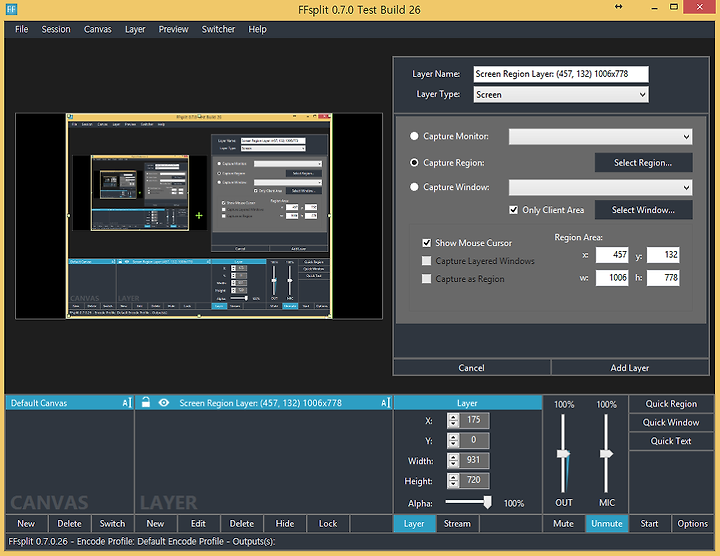Hide layer using the eye icon
The height and width of the screenshot is (556, 720).
tap(163, 403)
